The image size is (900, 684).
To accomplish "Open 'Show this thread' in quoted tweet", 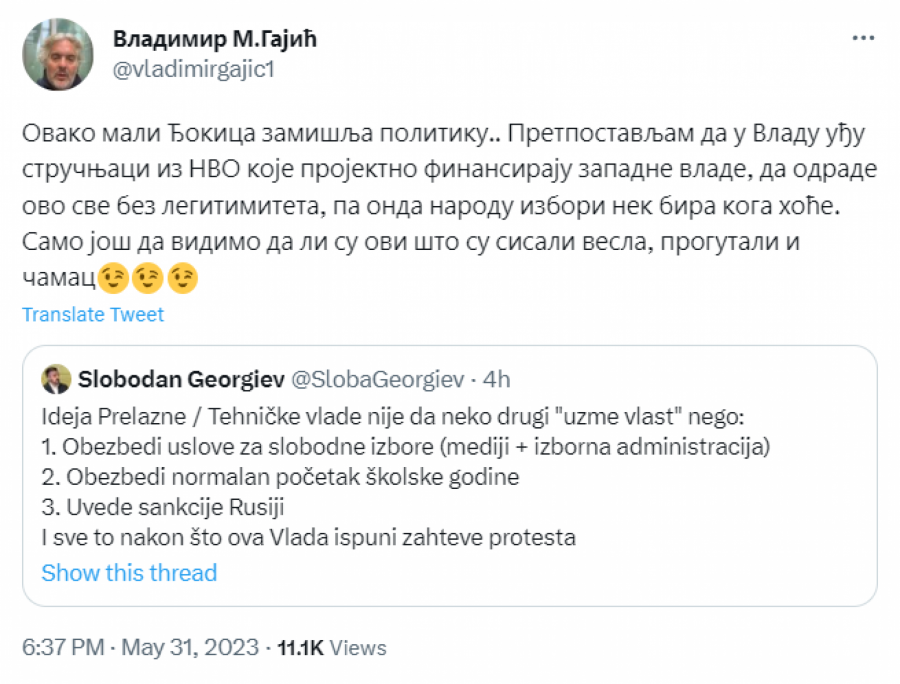I will click(127, 572).
